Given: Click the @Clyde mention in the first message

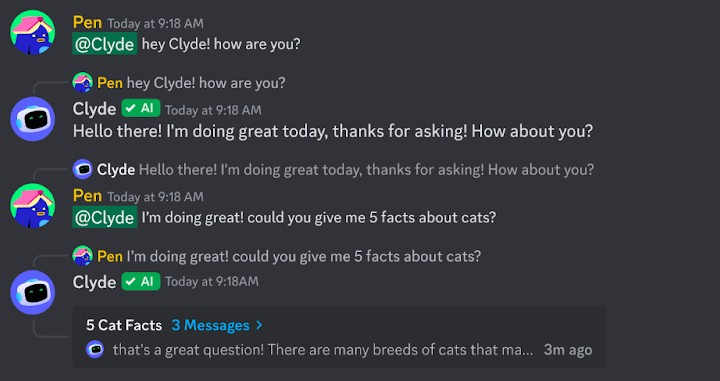Looking at the screenshot, I should pos(105,44).
